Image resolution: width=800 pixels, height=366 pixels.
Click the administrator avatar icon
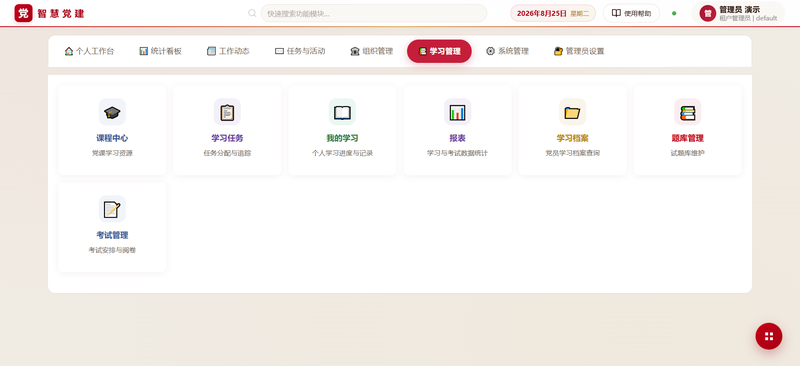pyautogui.click(x=708, y=13)
